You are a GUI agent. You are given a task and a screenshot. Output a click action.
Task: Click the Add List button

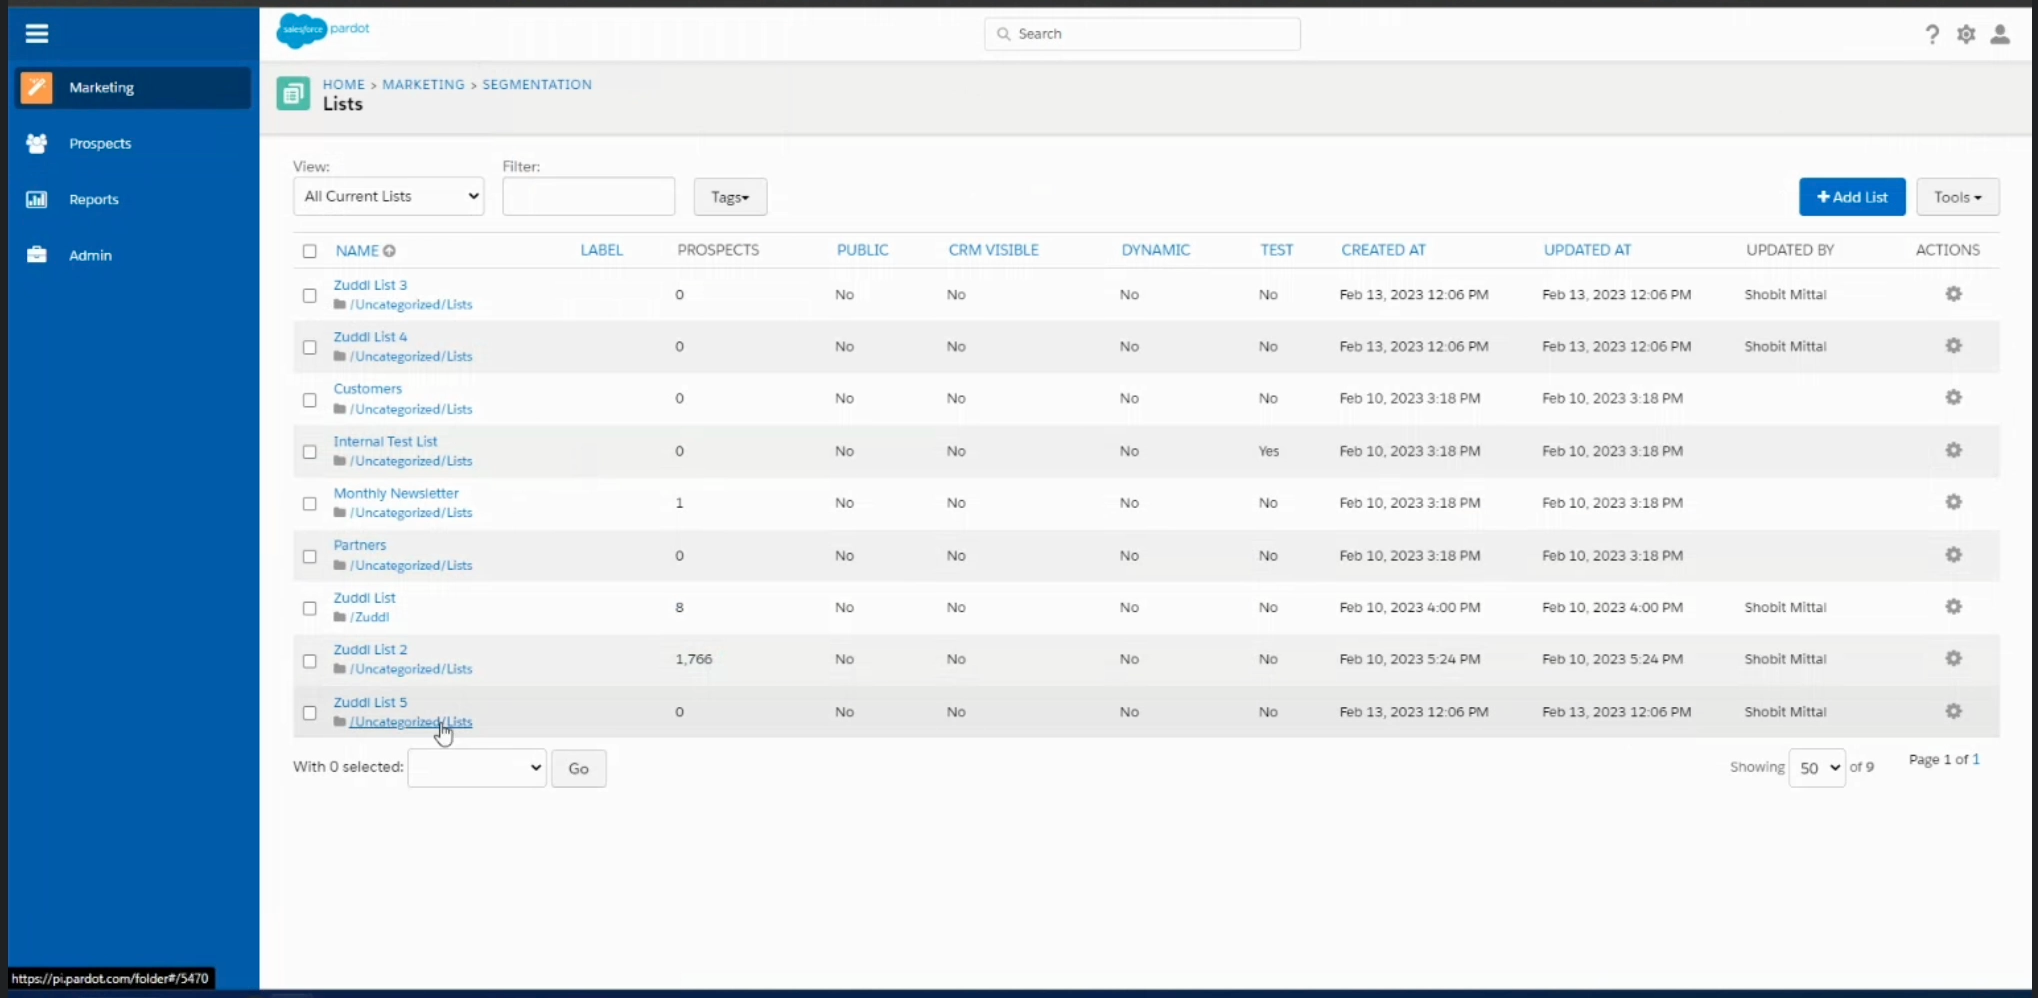[x=1851, y=197]
